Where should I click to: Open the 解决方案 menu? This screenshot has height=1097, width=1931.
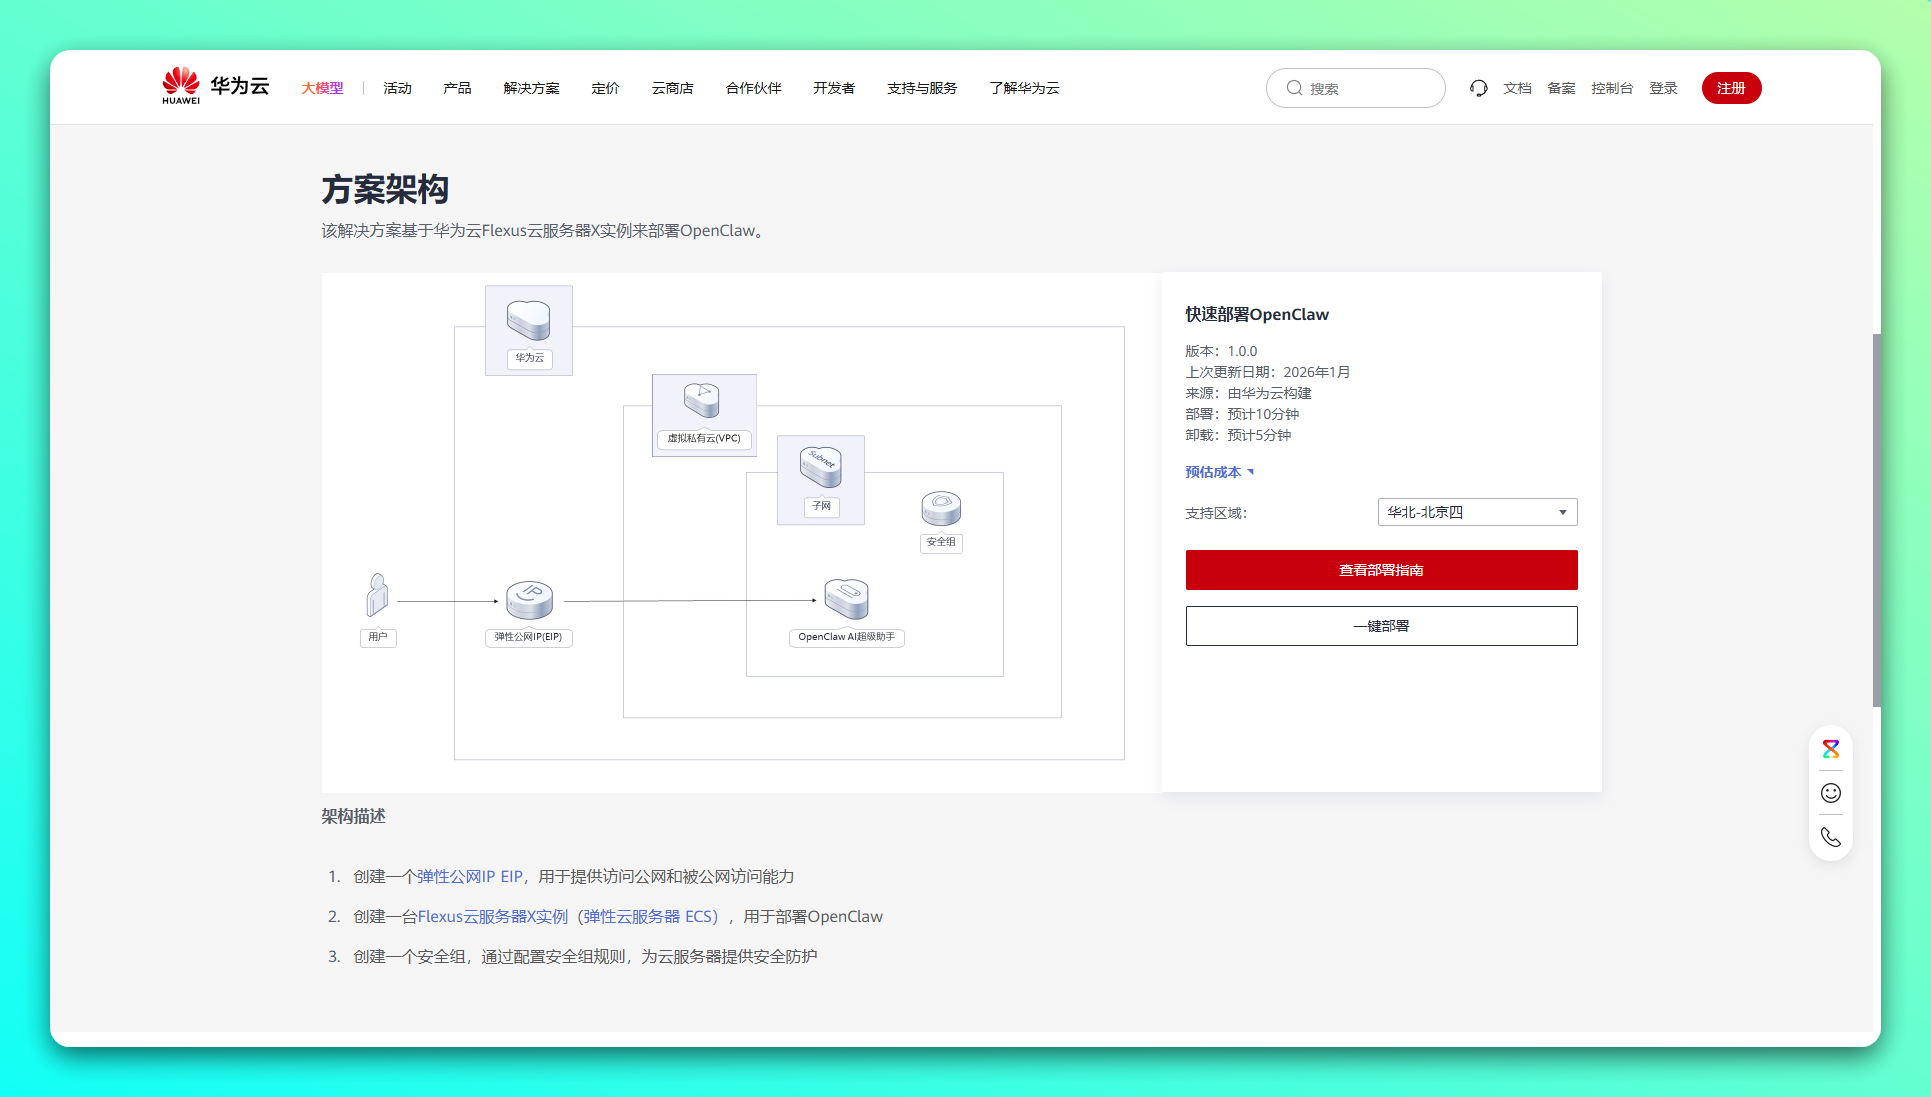tap(531, 88)
